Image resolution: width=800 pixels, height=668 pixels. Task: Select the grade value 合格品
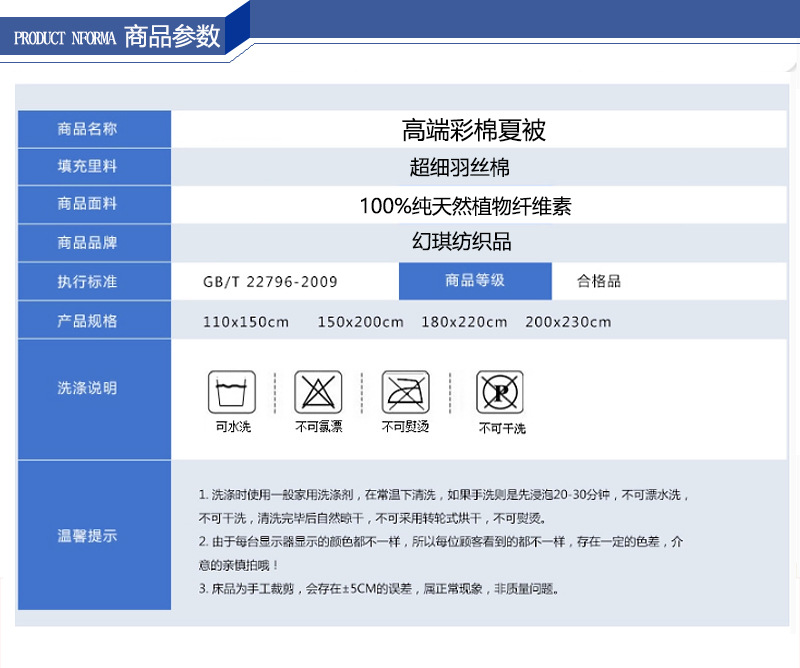click(x=599, y=281)
